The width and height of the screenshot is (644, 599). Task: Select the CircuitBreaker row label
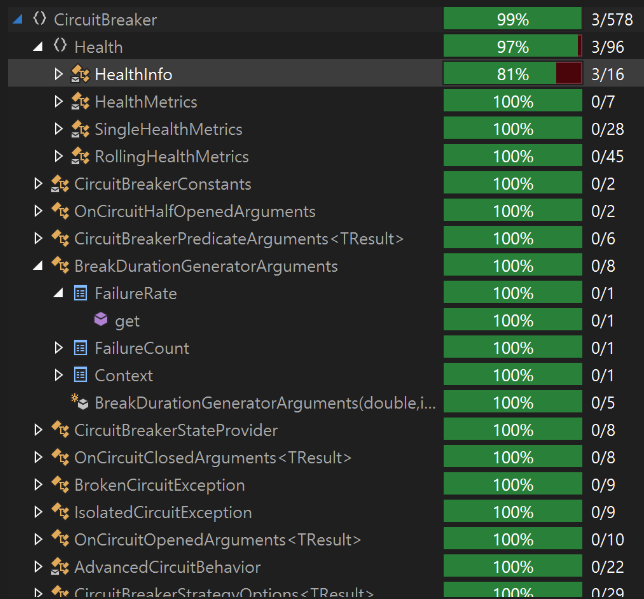point(105,20)
